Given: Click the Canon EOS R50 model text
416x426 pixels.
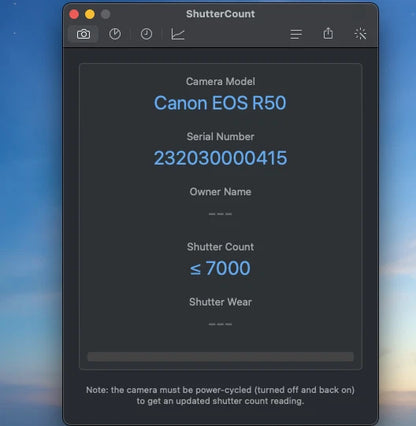Looking at the screenshot, I should click(220, 103).
